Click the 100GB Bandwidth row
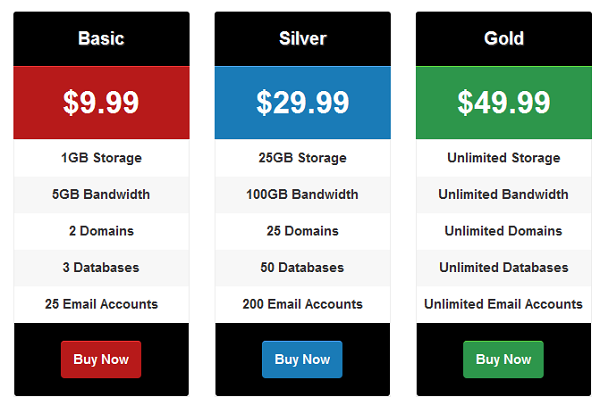This screenshot has width=600, height=405. coord(303,194)
